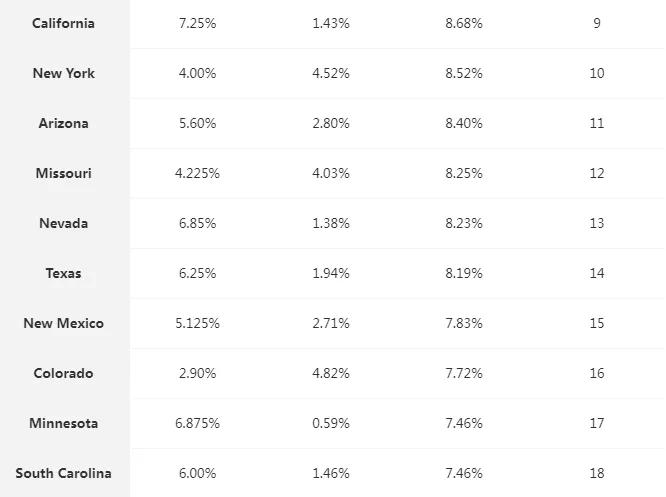The width and height of the screenshot is (666, 497).
Task: Click Minnesota's 0.59% local rate cell
Action: coord(330,423)
